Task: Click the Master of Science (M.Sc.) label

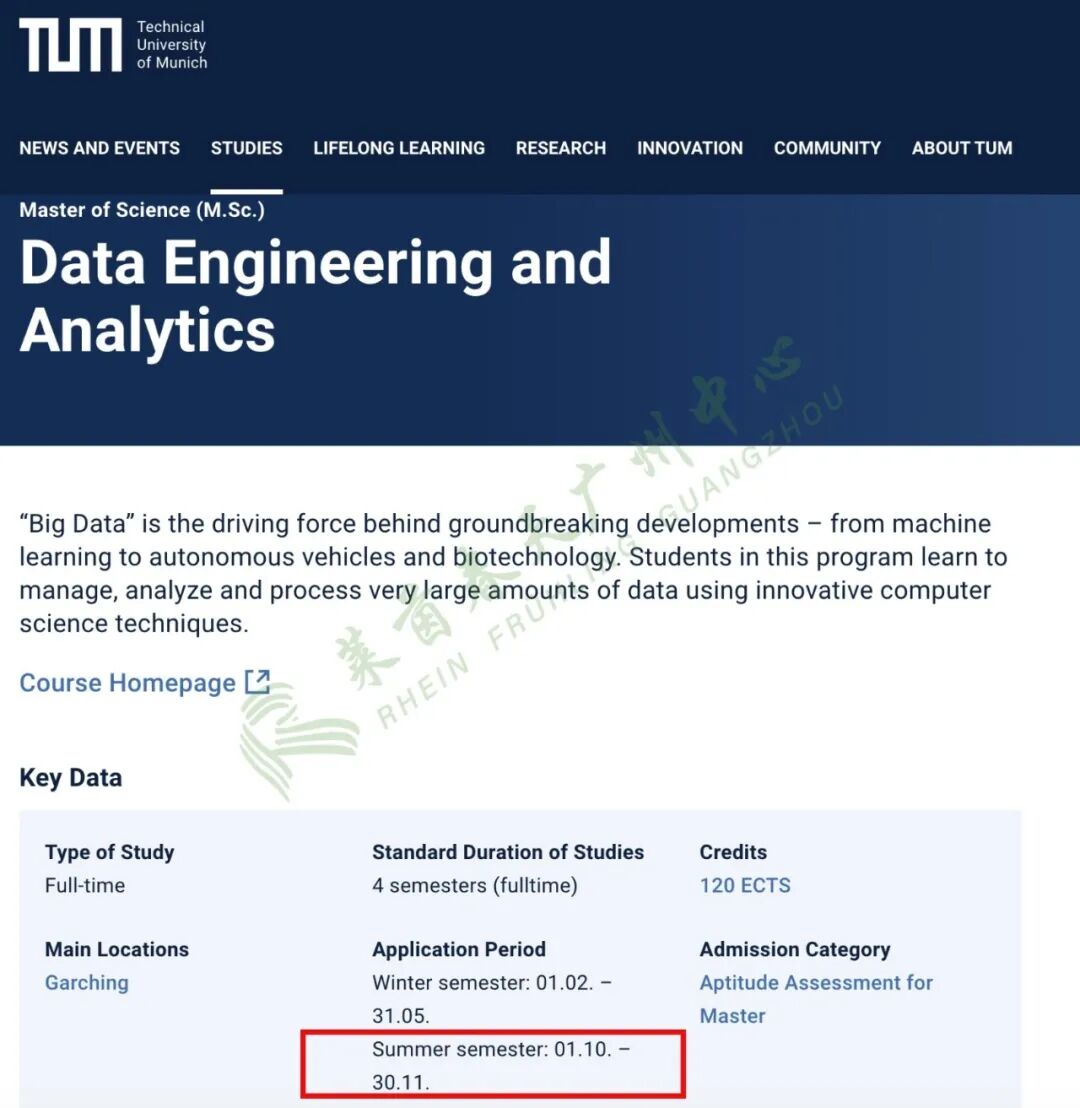Action: pyautogui.click(x=142, y=210)
